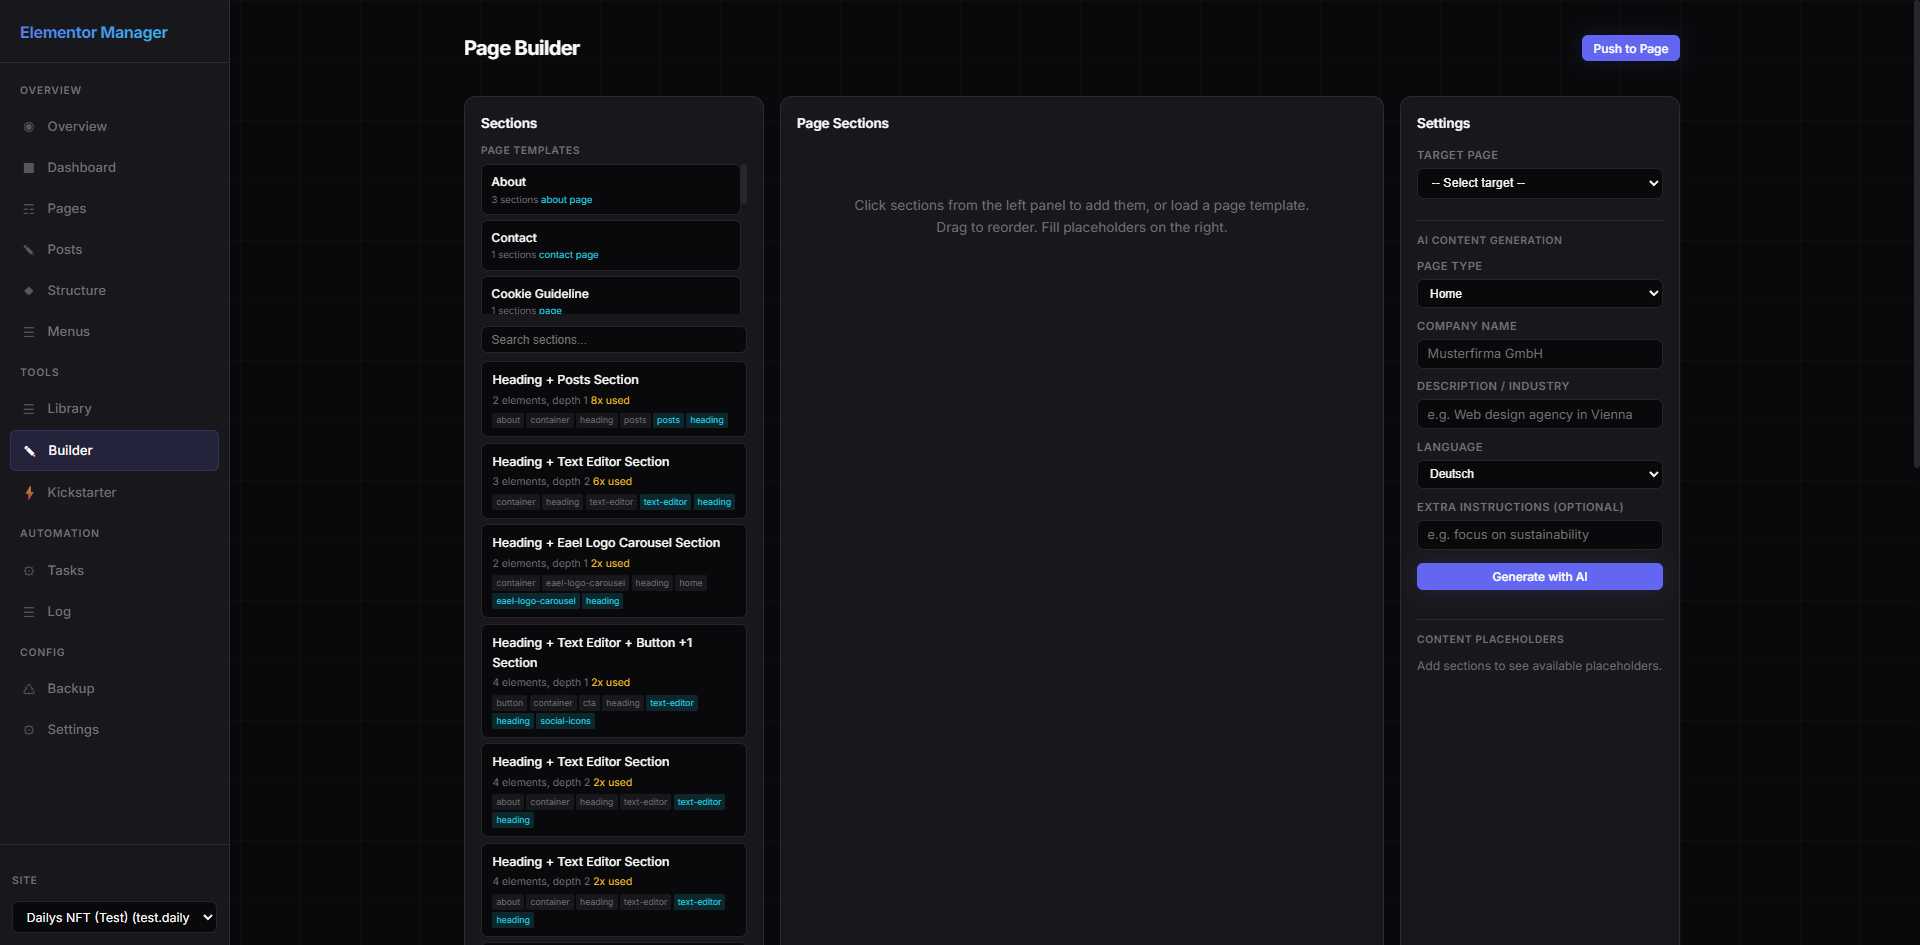
Task: Open the Target Page dropdown
Action: click(x=1539, y=183)
